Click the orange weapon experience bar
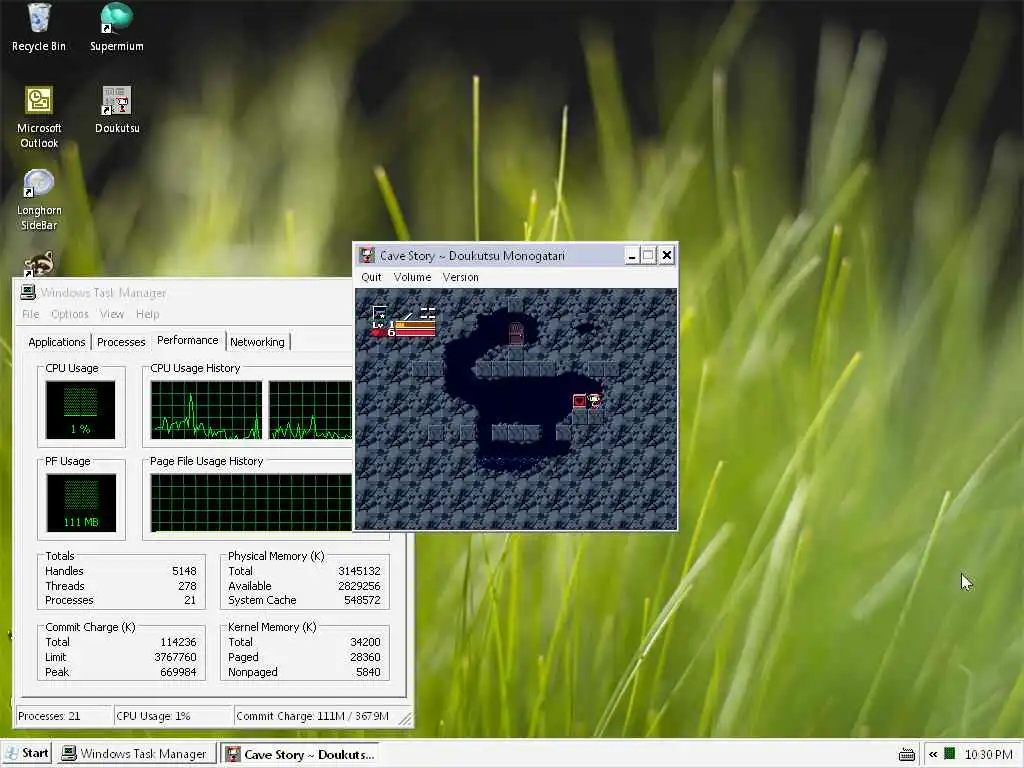1024x768 pixels. (415, 324)
